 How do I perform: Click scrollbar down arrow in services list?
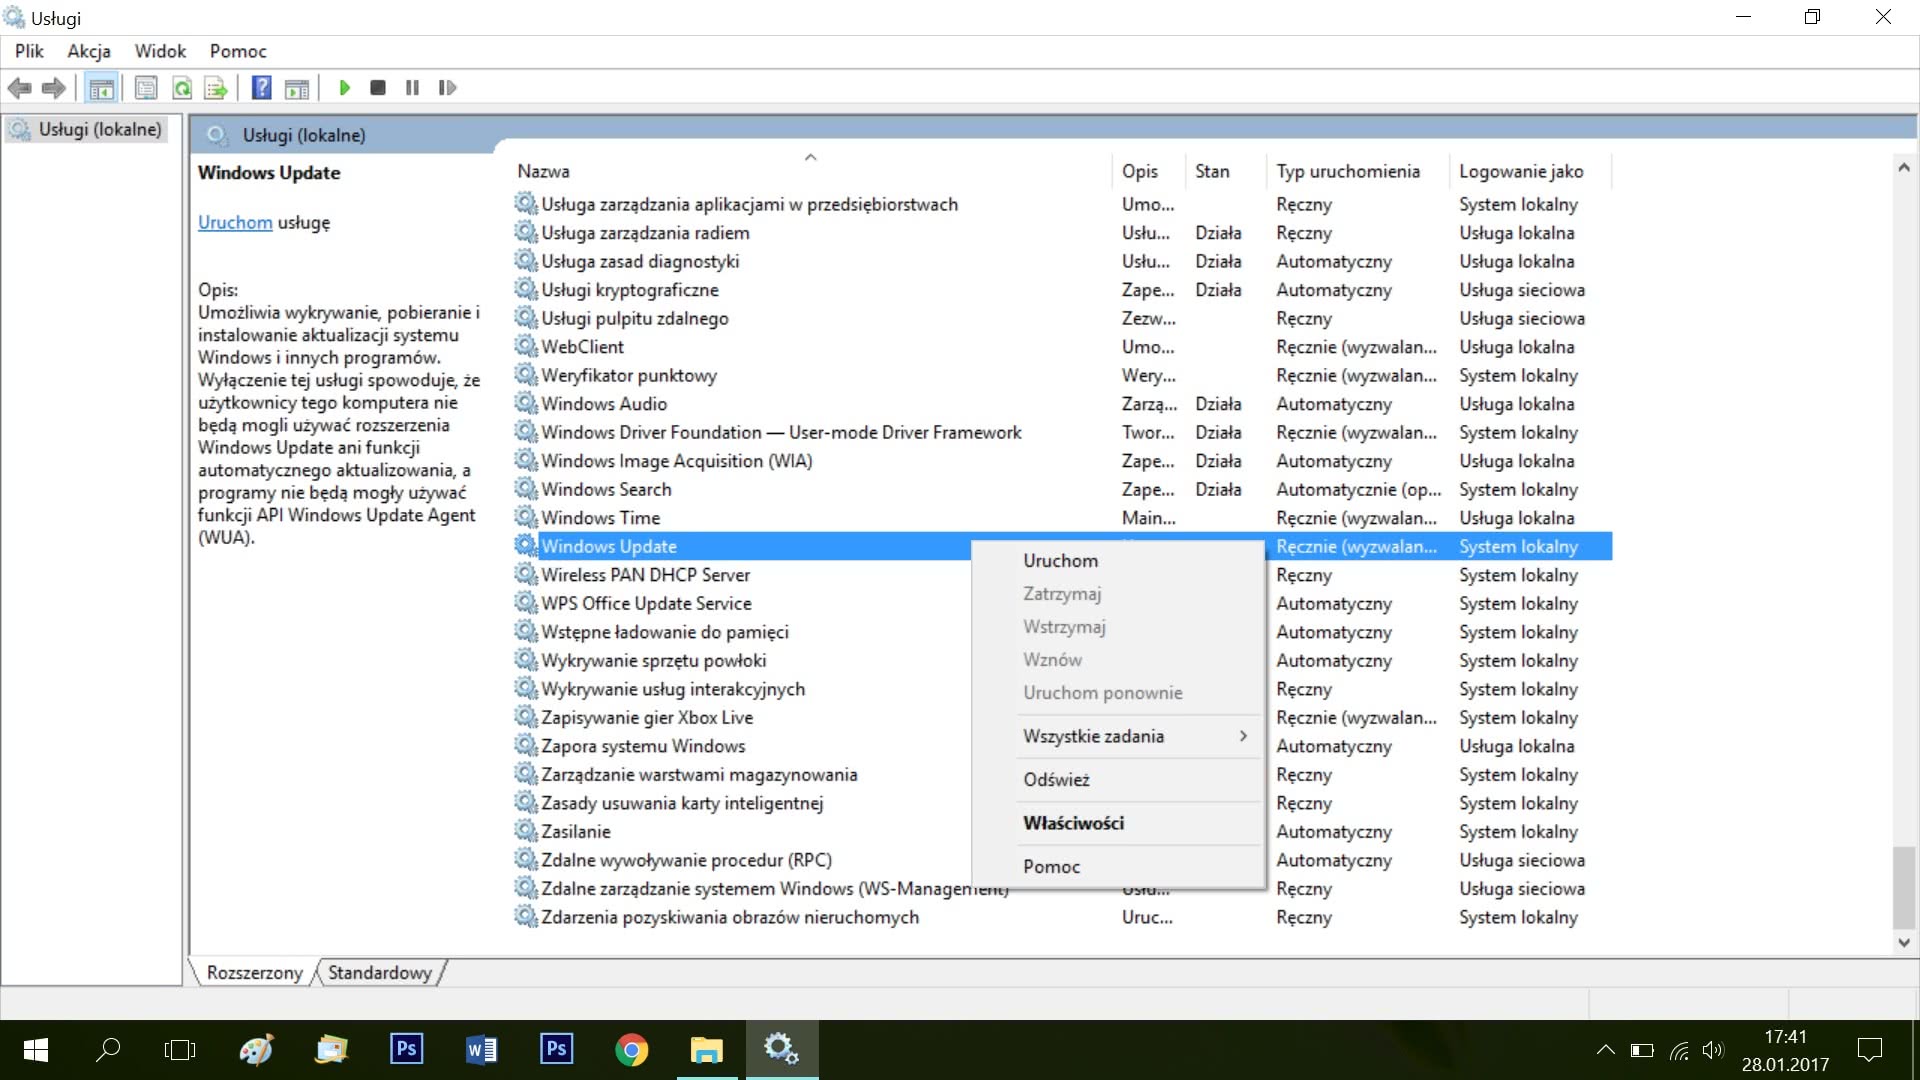click(1904, 942)
